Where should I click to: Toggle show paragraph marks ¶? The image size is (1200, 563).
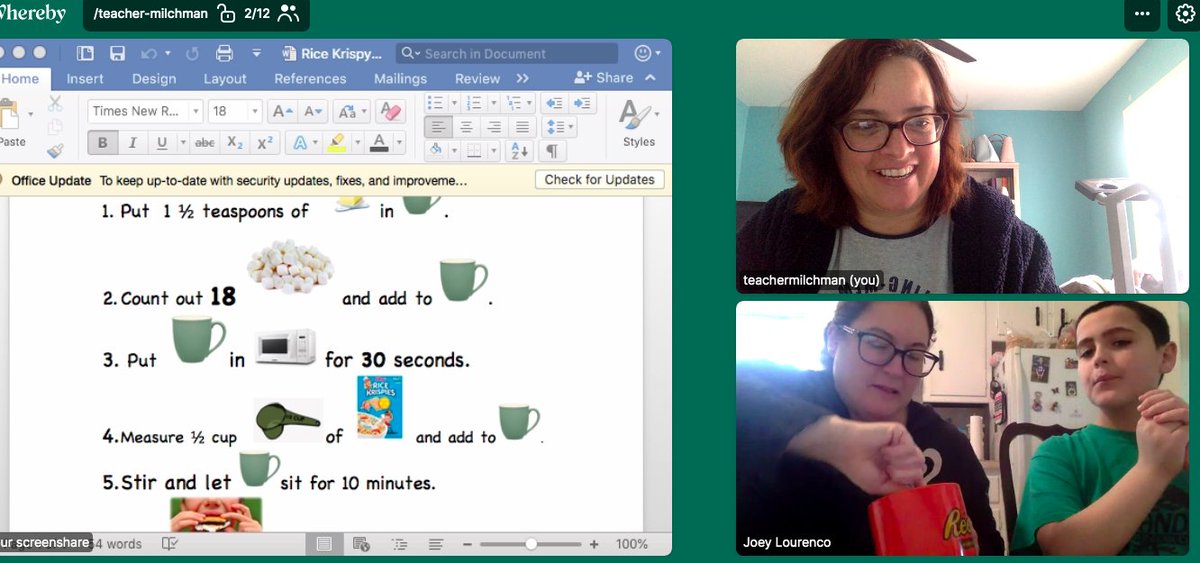pos(551,151)
